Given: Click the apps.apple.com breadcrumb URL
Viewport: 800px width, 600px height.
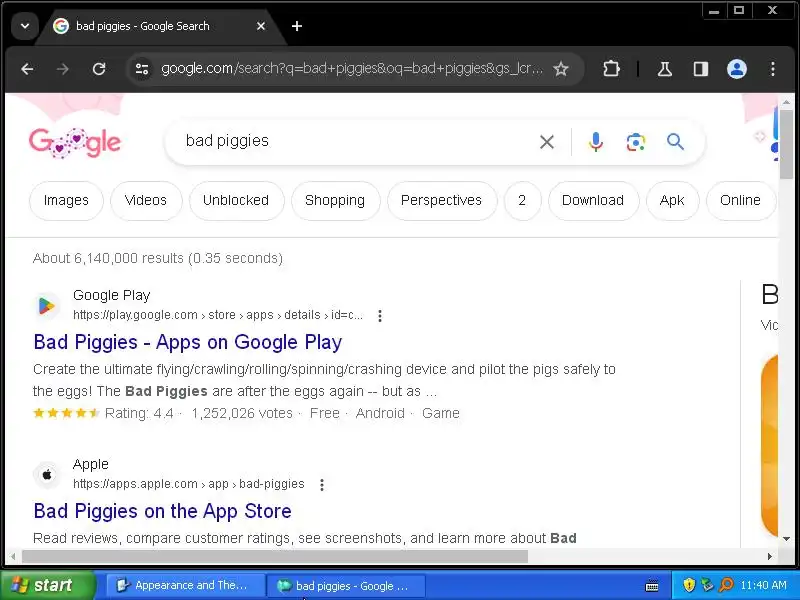Looking at the screenshot, I should pyautogui.click(x=189, y=484).
